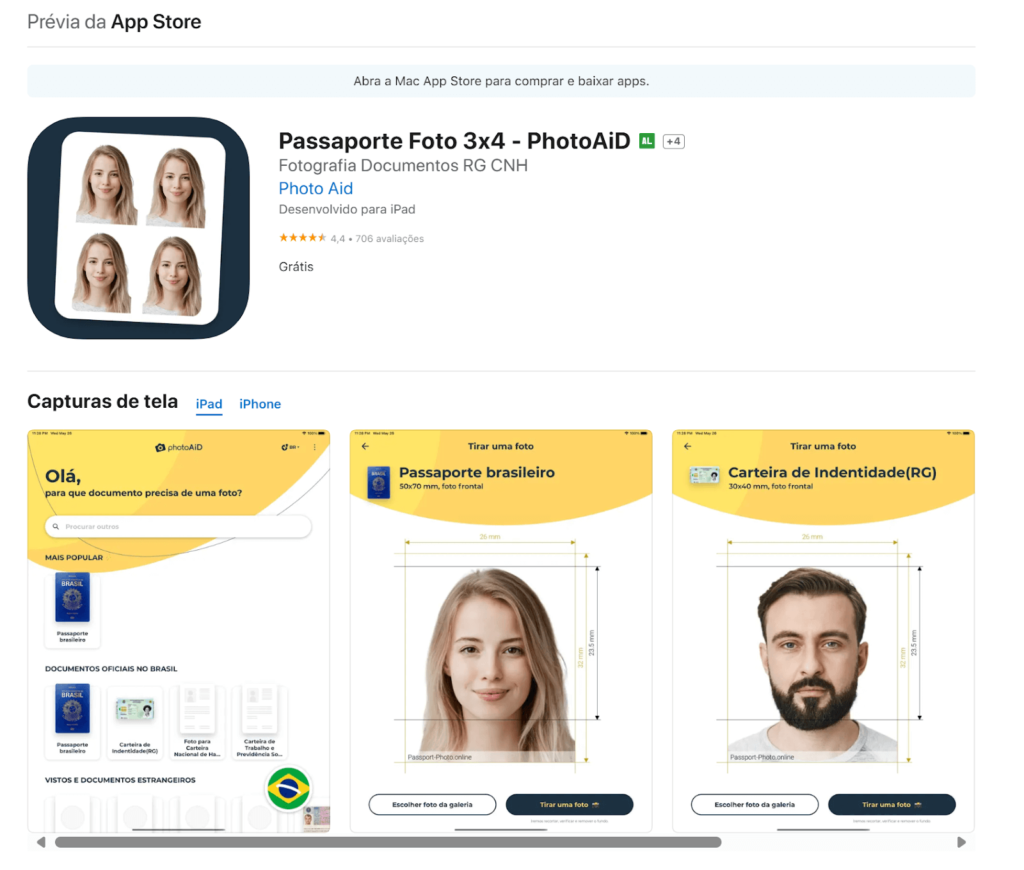
Task: Select Carteira de Trabalho e Previdência card
Action: pyautogui.click(x=259, y=721)
